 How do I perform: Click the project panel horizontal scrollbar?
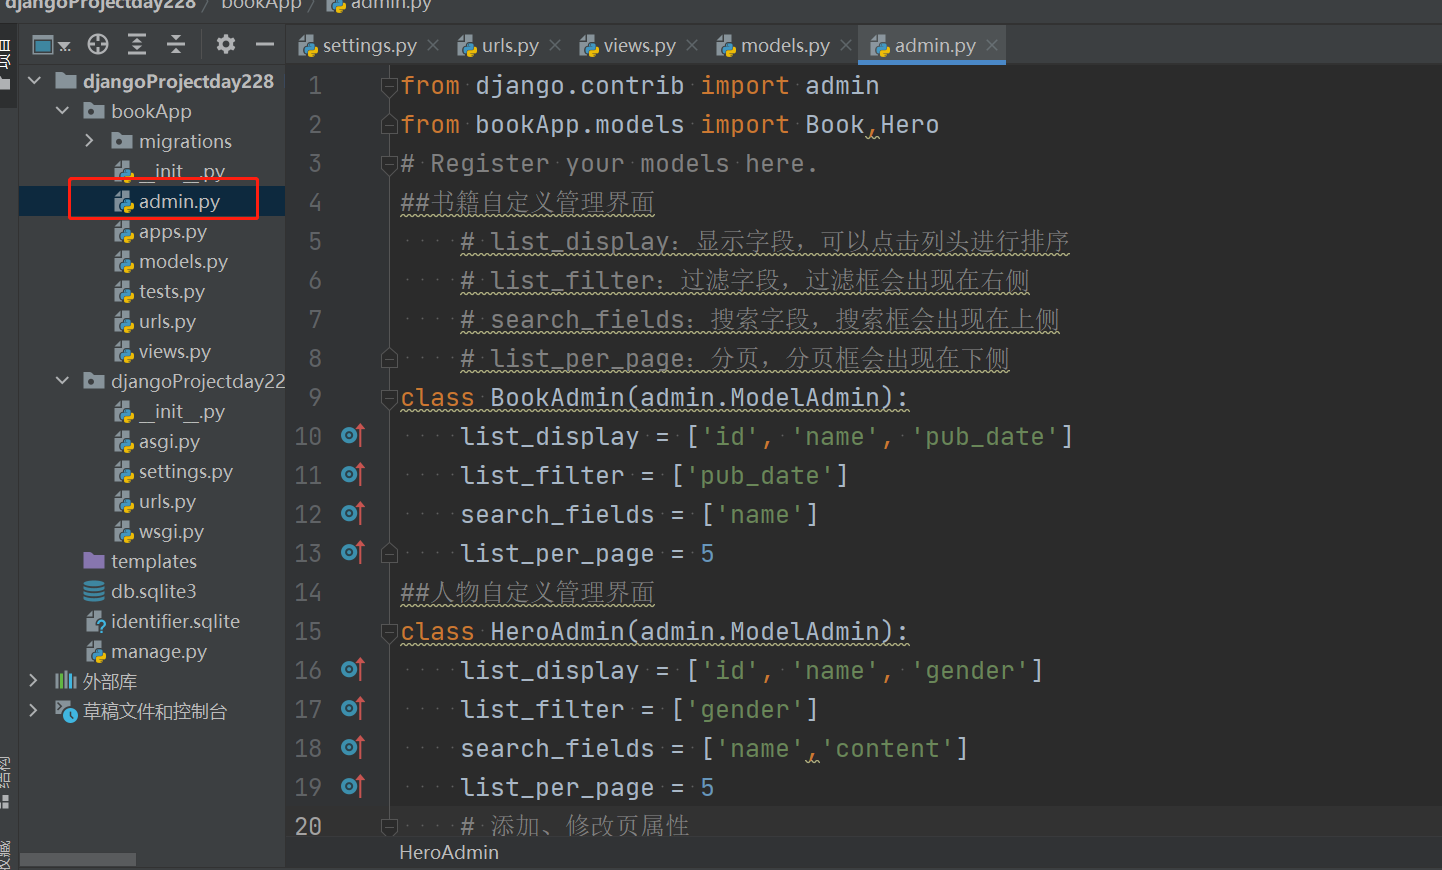coord(78,860)
